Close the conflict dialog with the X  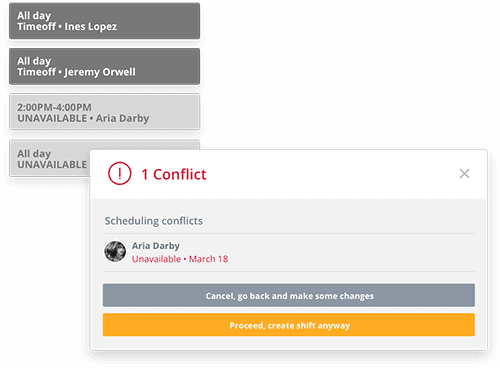464,173
